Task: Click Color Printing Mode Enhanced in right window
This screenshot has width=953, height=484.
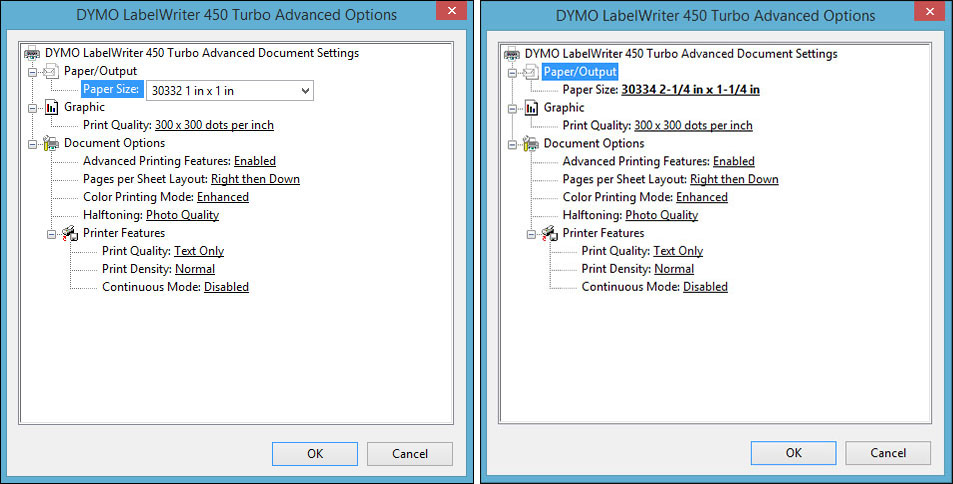Action: pyautogui.click(x=702, y=197)
